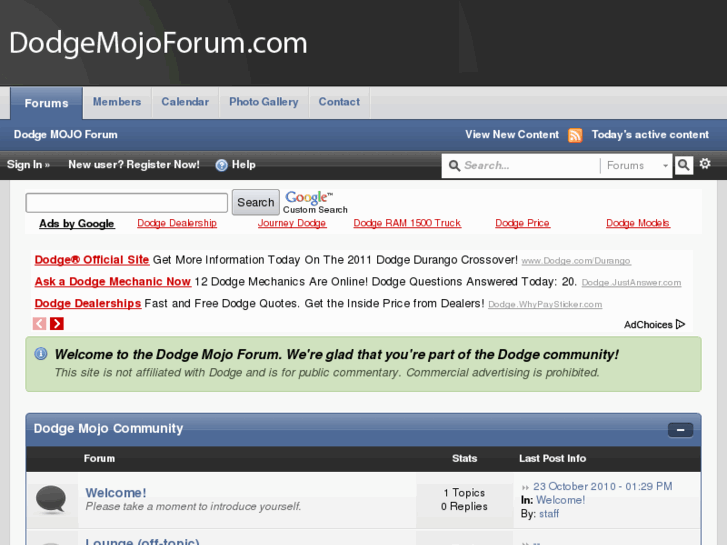Open the 23 October 2010 last post
Screen dimensions: 727x545
click(602, 487)
